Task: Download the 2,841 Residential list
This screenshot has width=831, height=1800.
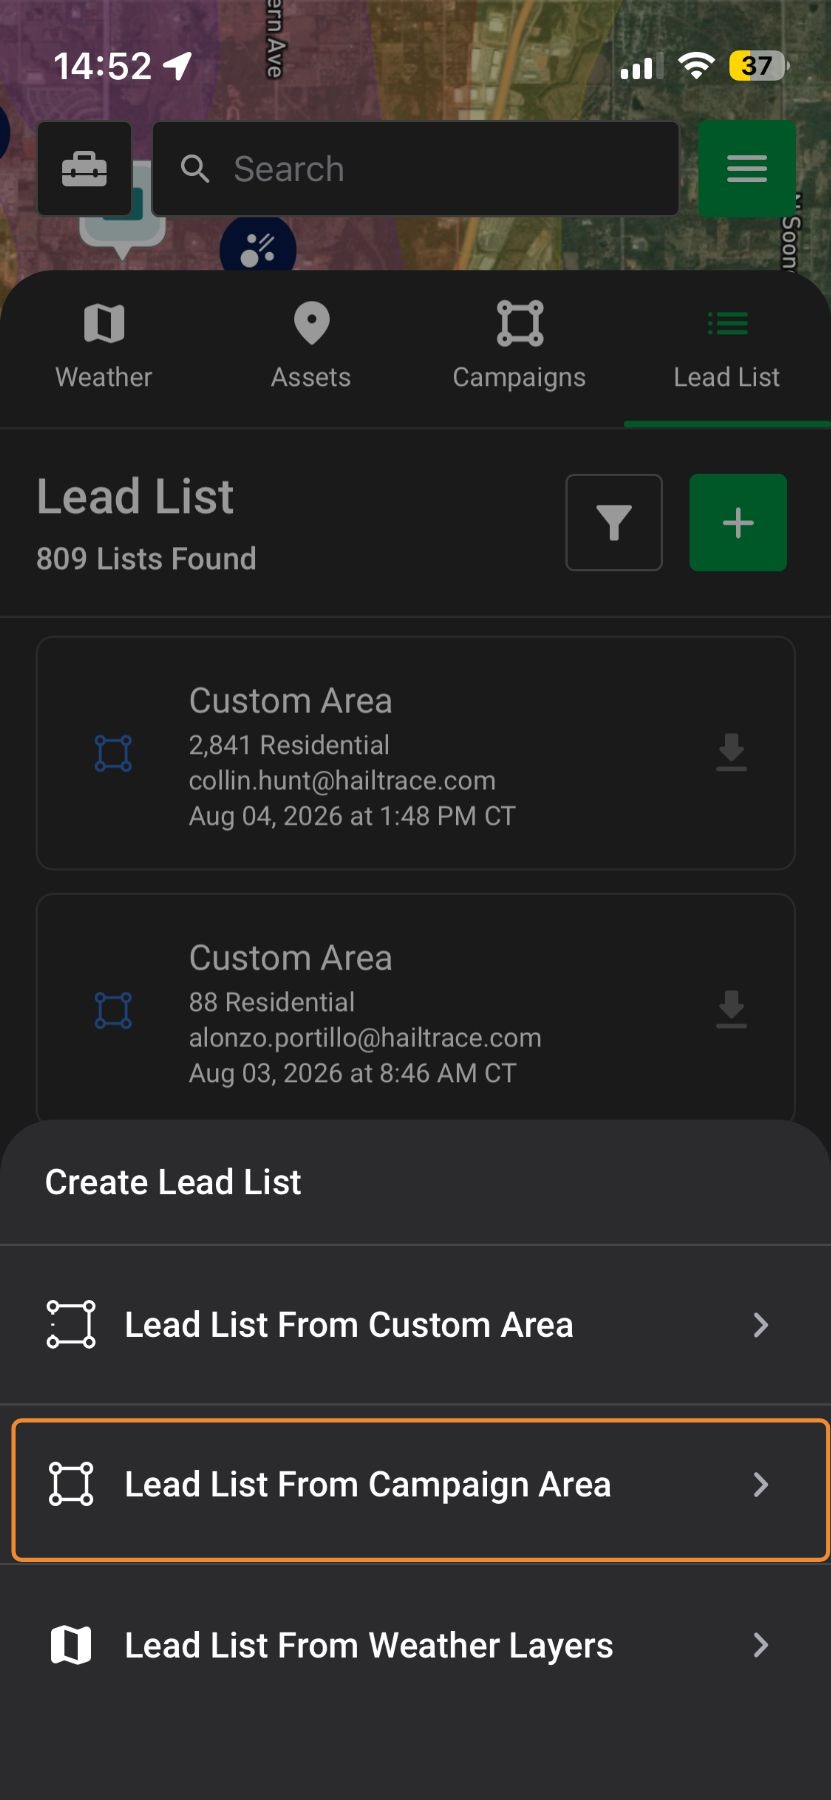Action: tap(732, 752)
